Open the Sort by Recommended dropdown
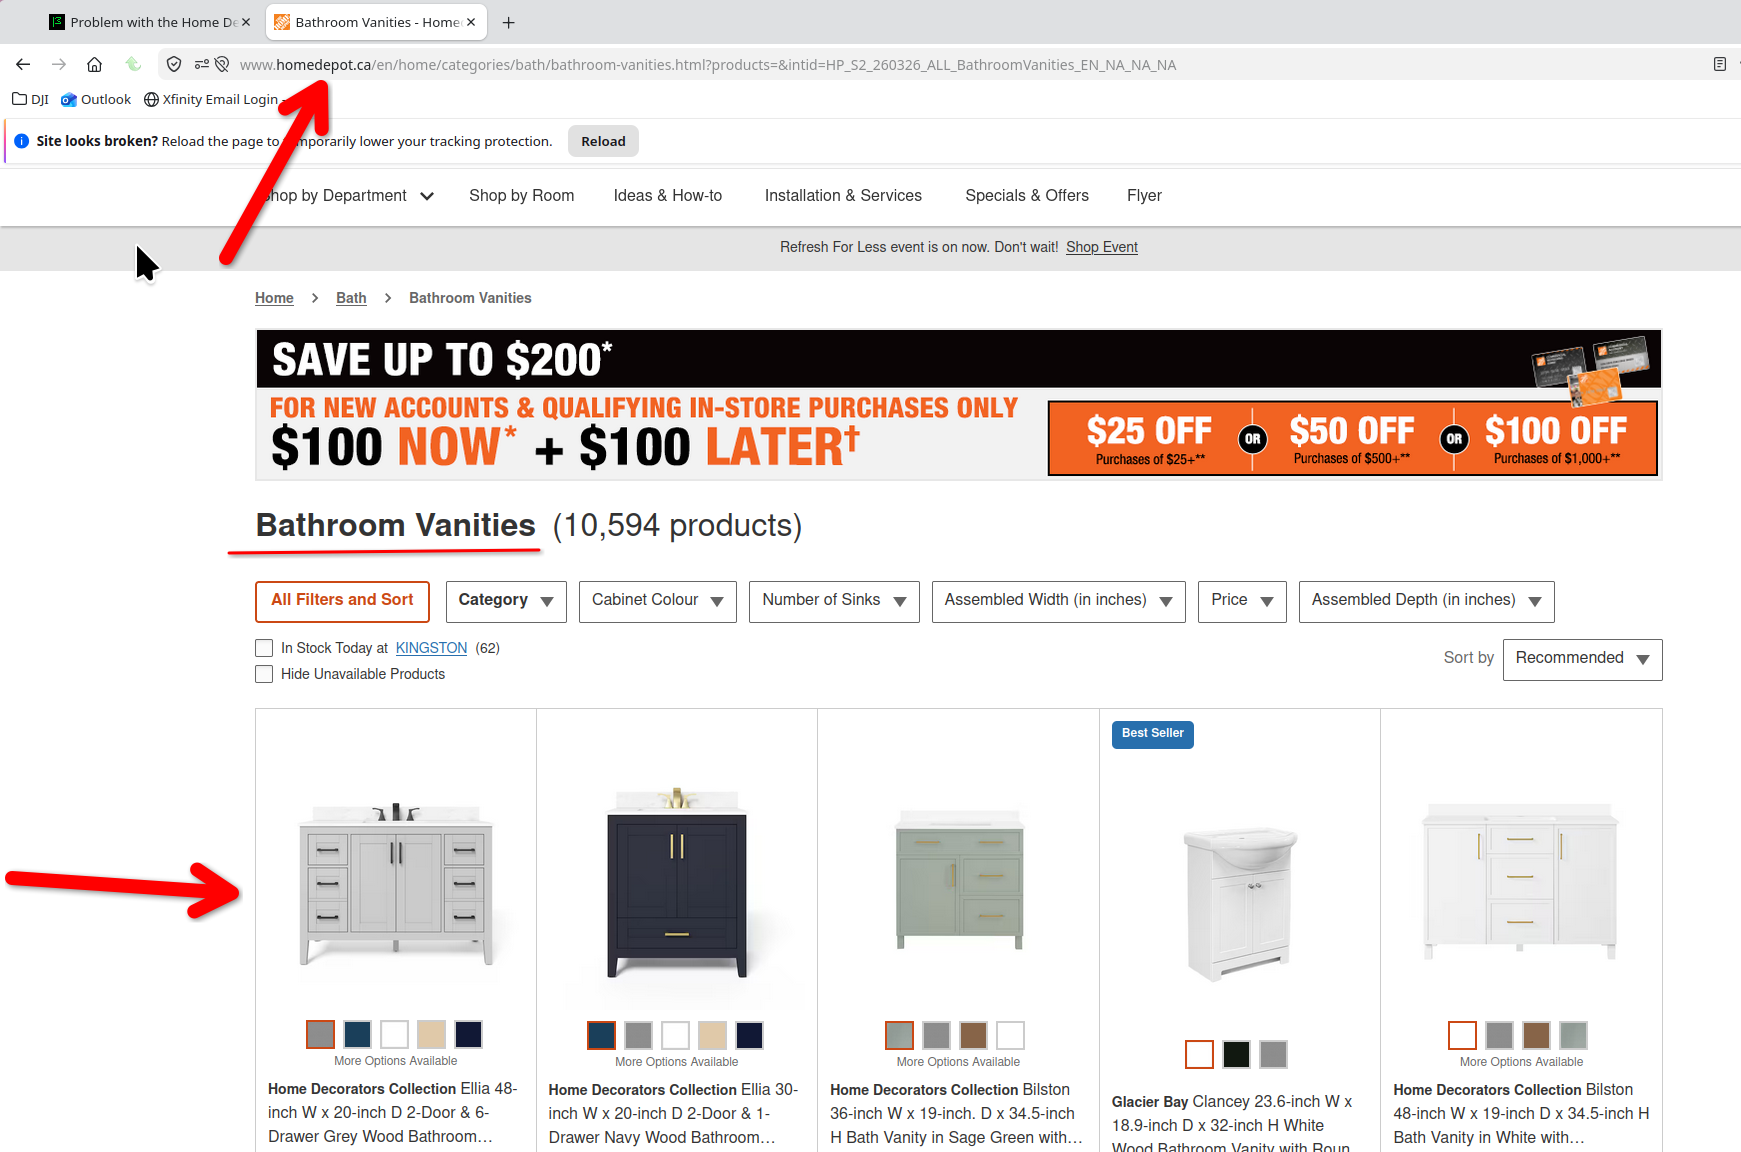The height and width of the screenshot is (1152, 1741). click(1582, 659)
